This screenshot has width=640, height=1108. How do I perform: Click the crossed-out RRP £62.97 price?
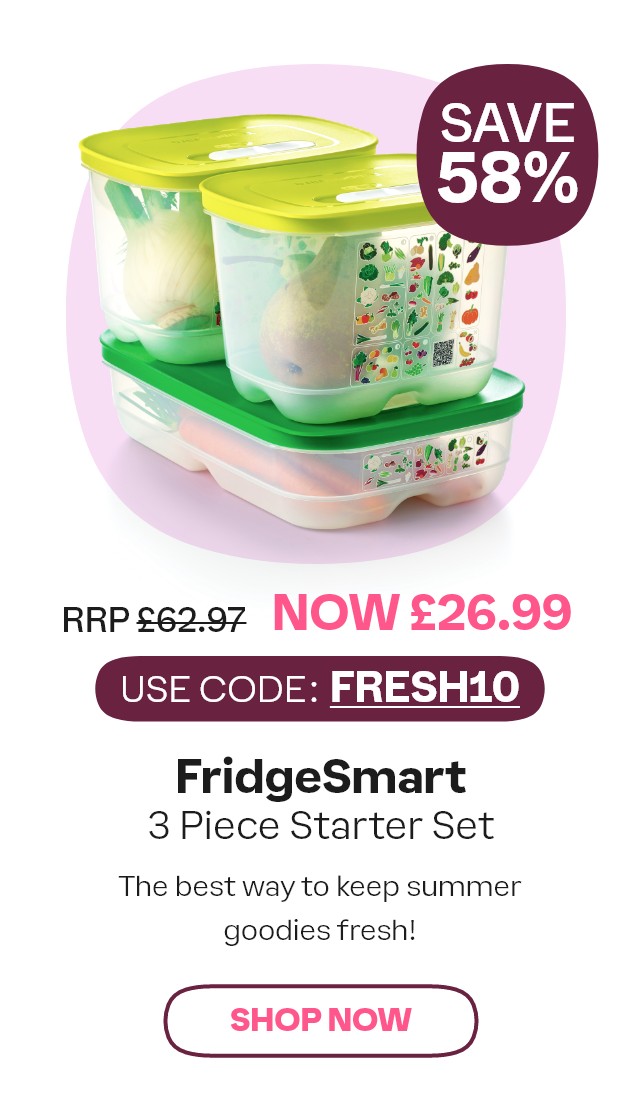point(154,620)
